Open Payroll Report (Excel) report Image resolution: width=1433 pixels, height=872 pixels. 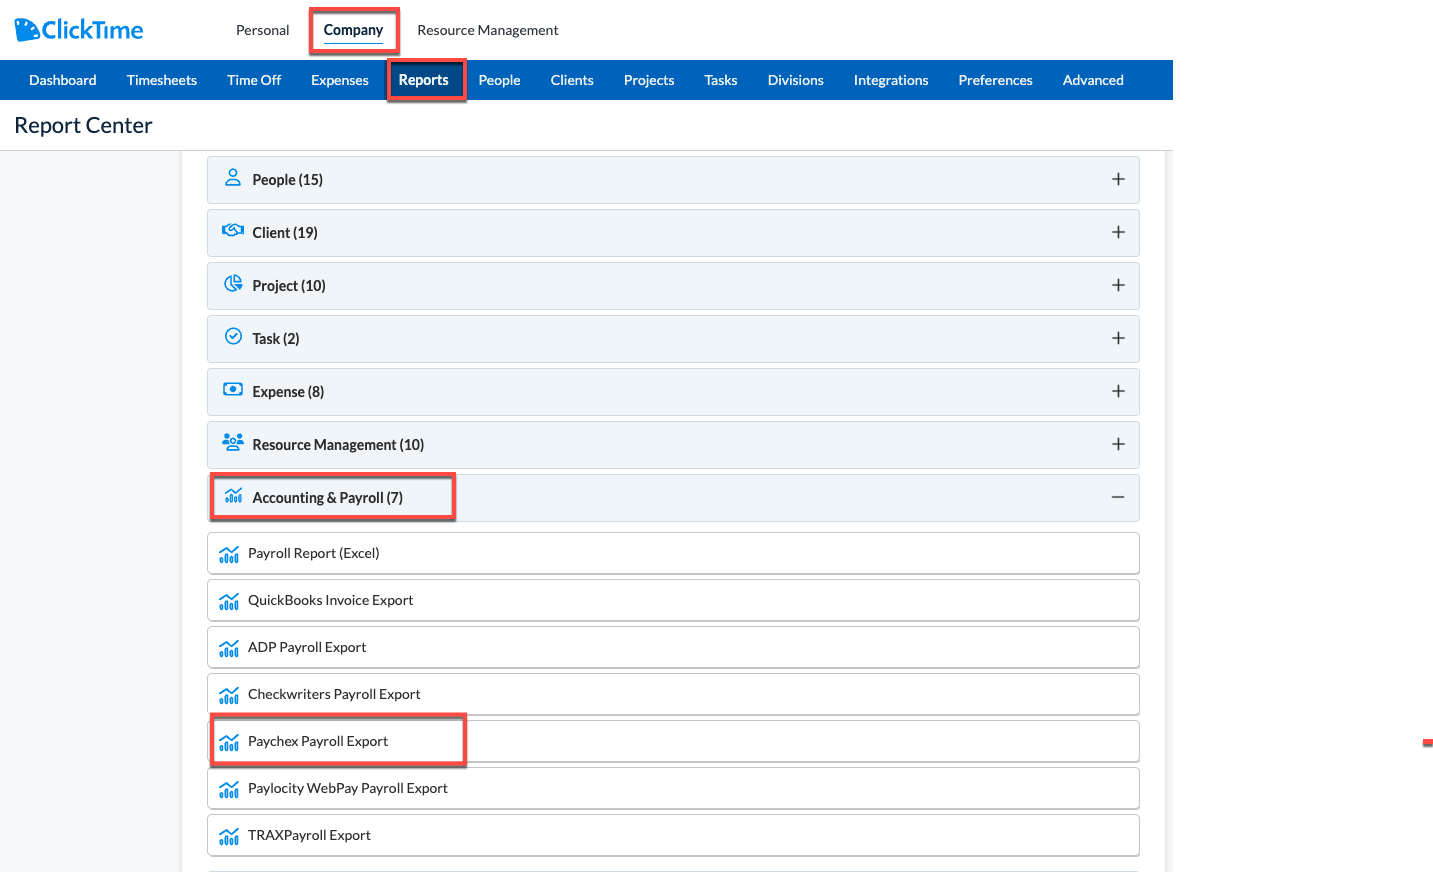tap(673, 553)
